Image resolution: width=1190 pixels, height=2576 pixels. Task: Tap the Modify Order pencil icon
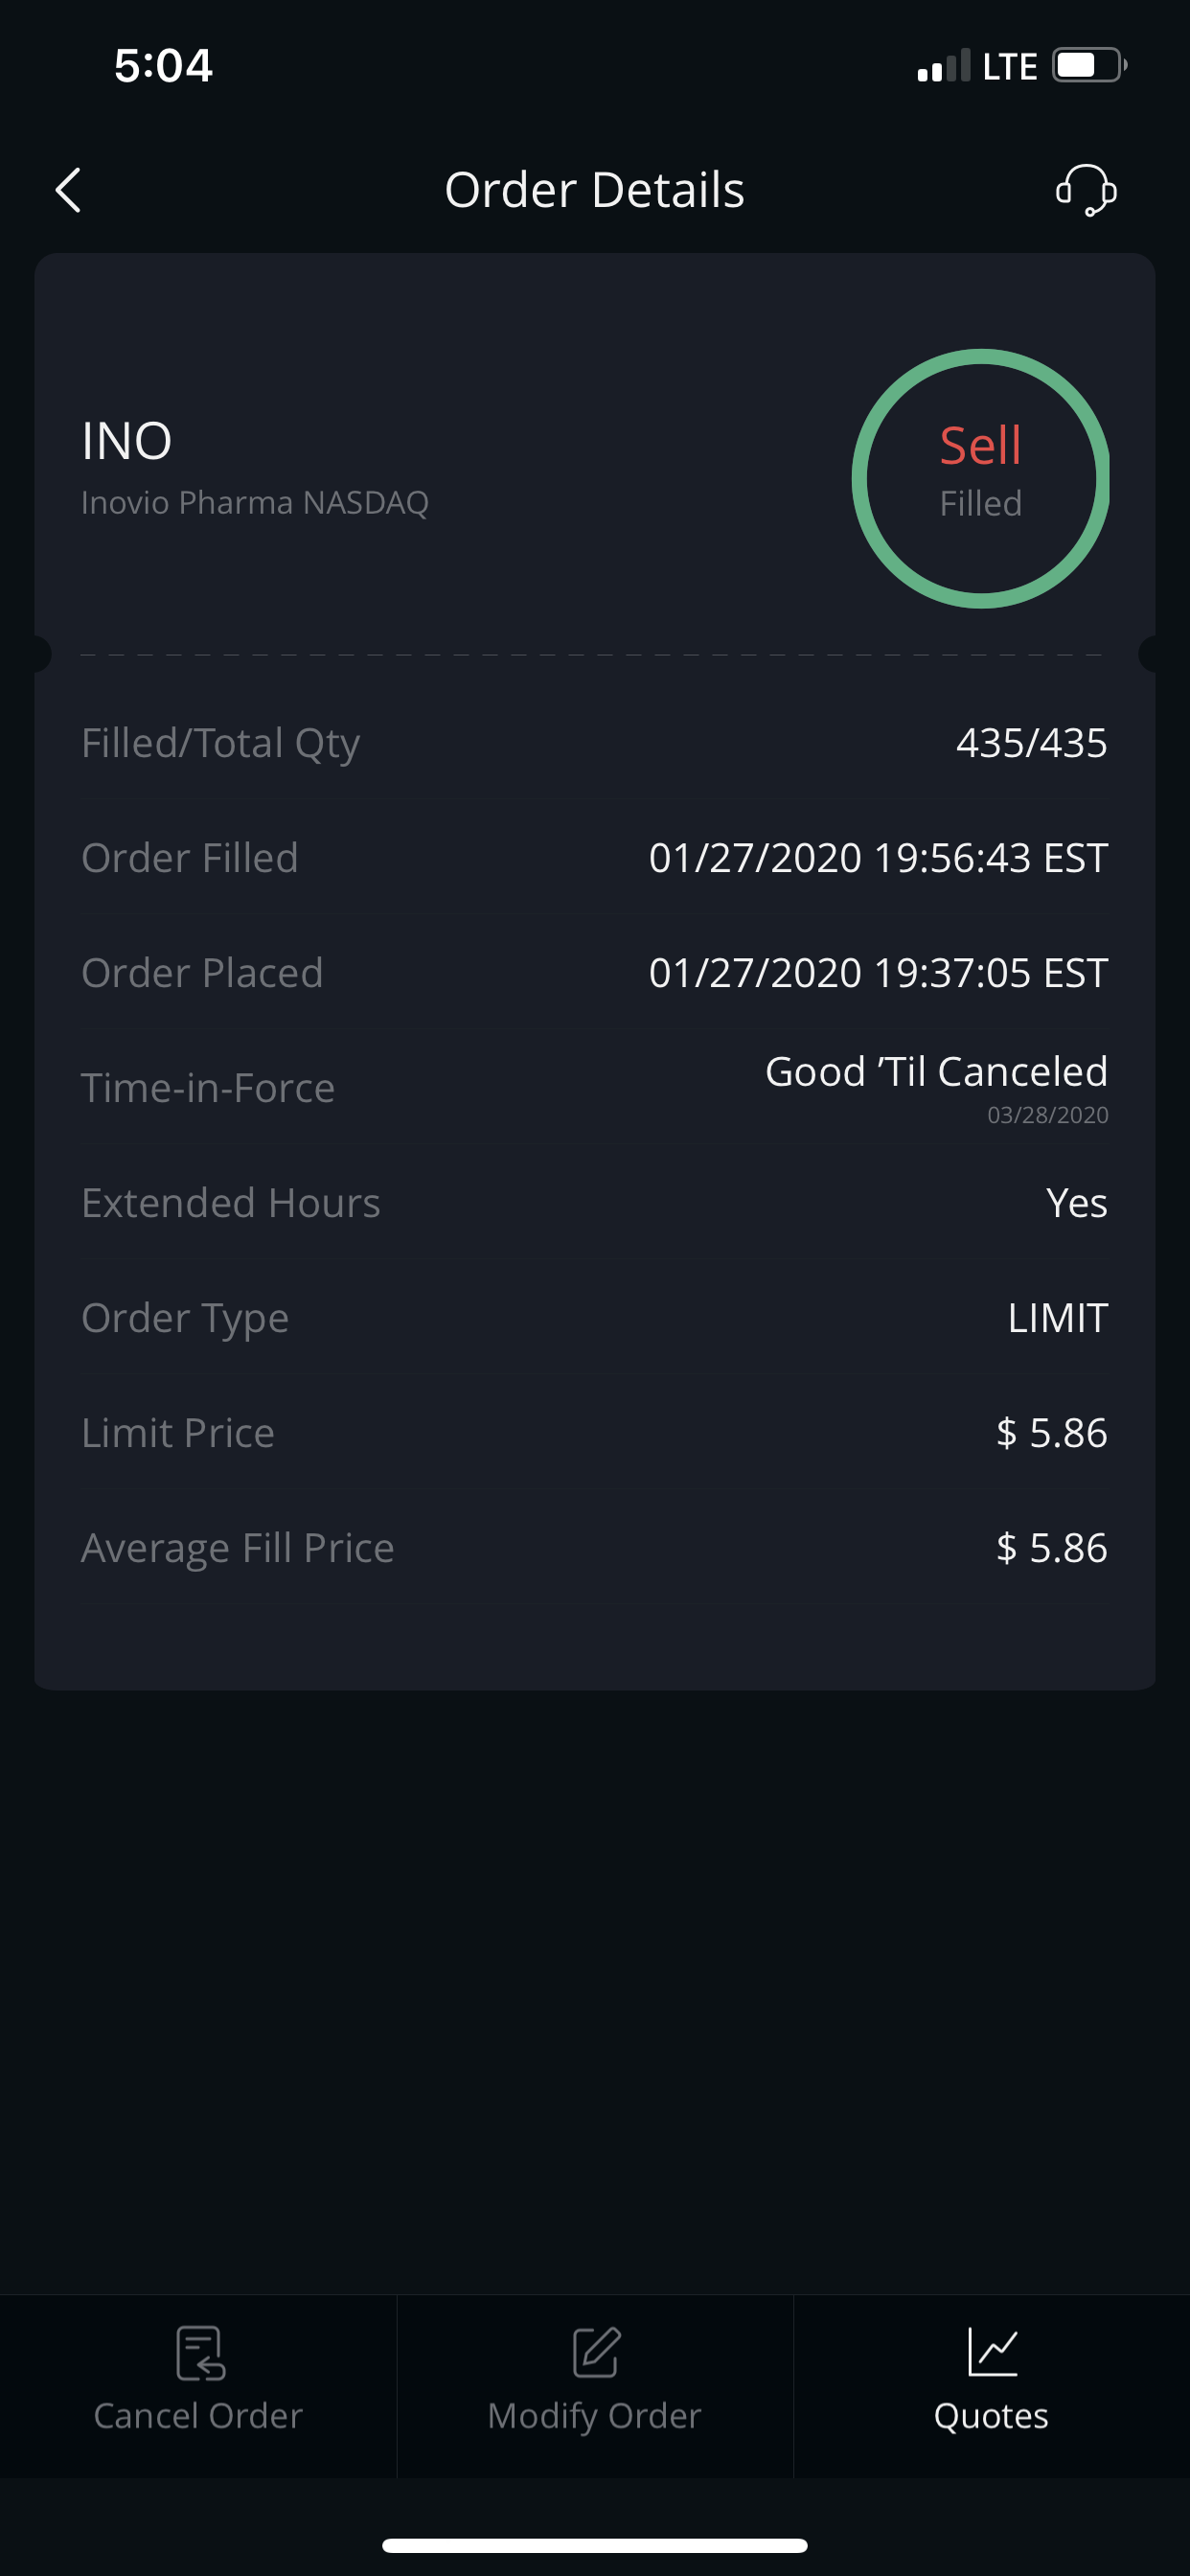[x=596, y=2352]
